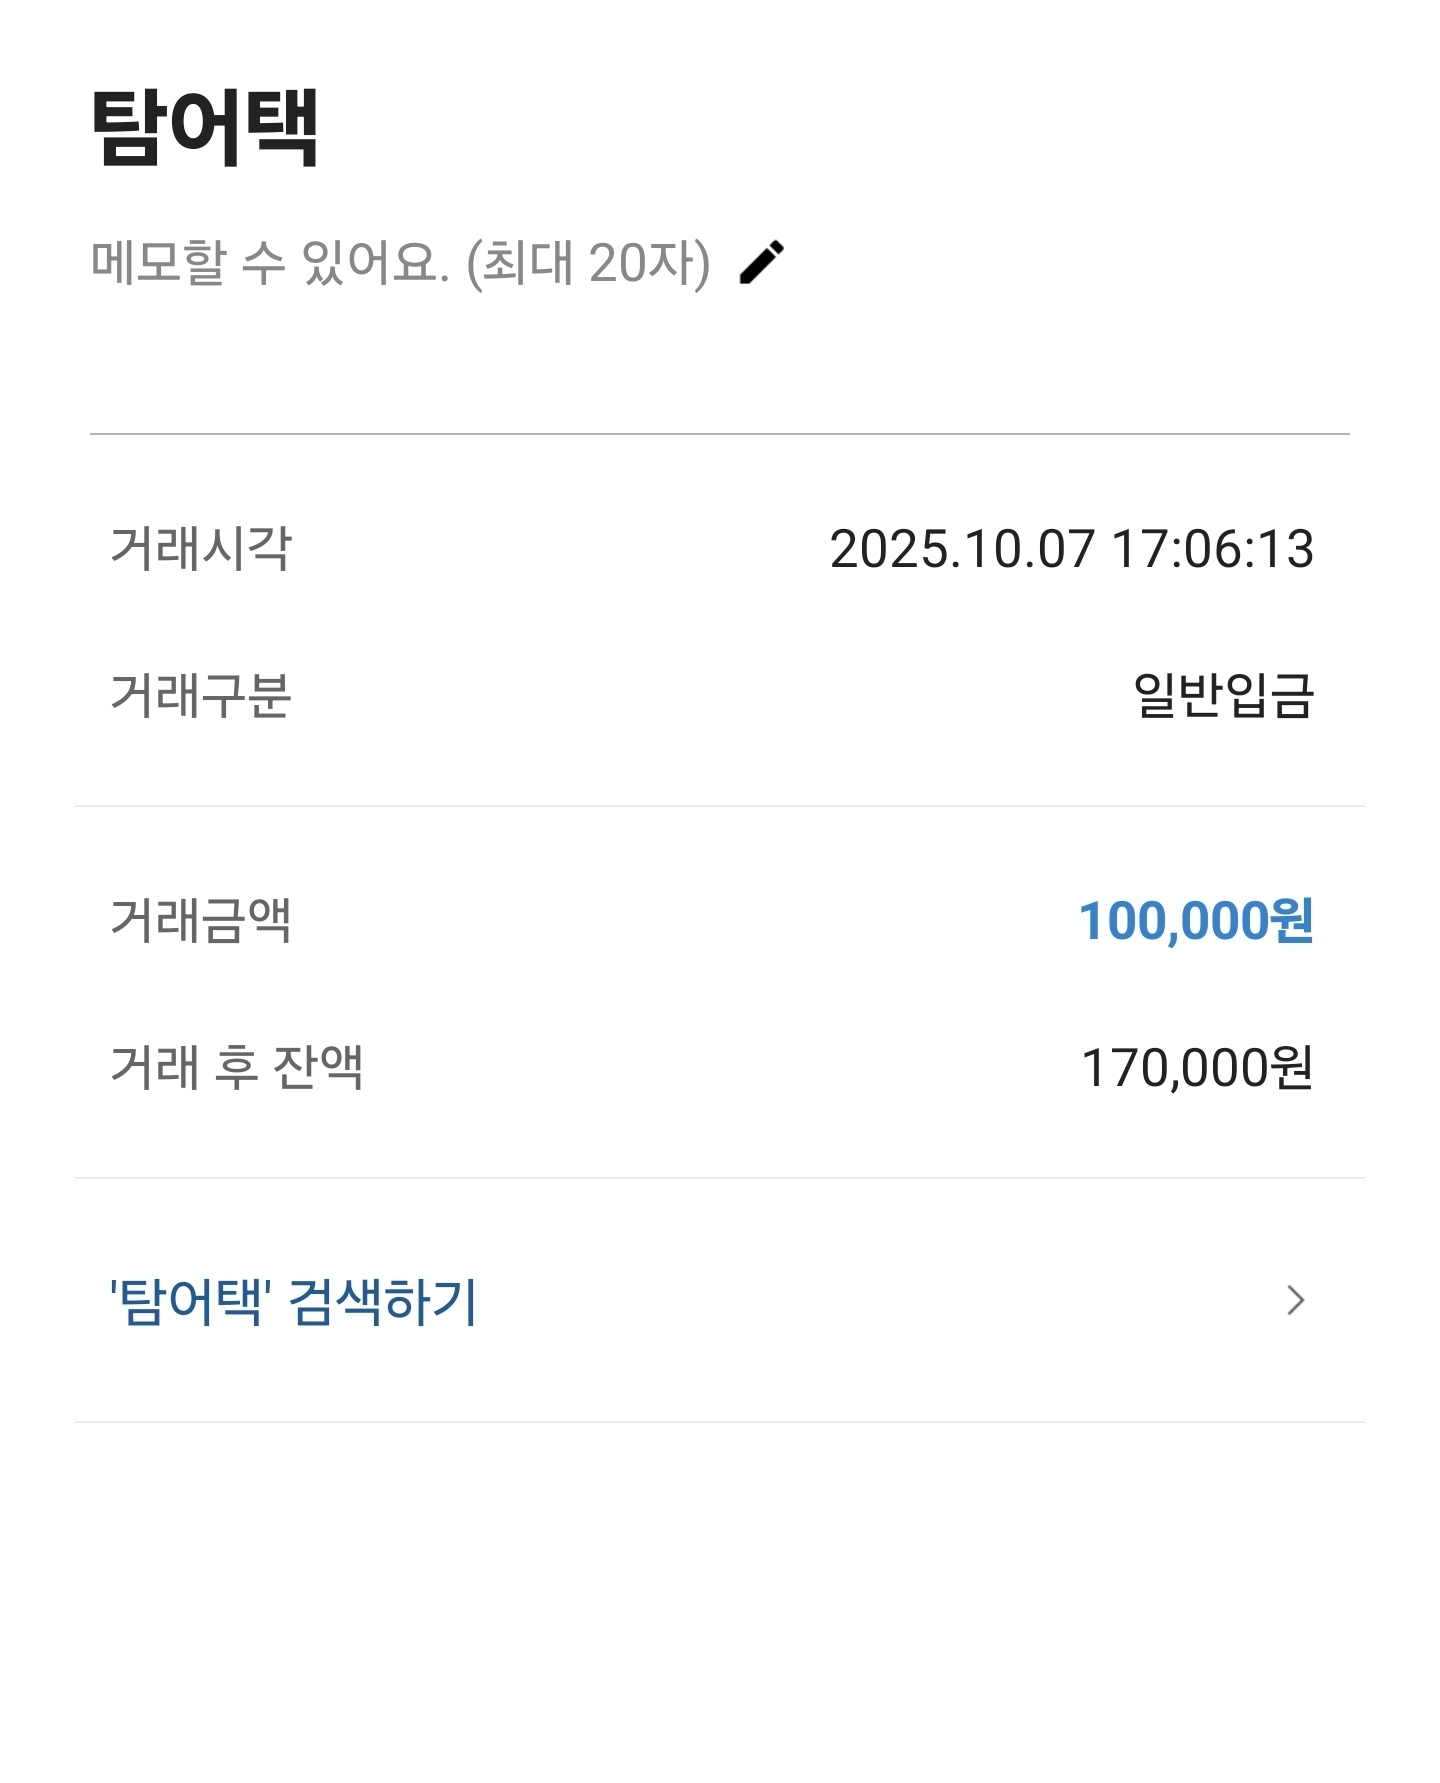Click the divider below 거래 후 잔액 row
The height and width of the screenshot is (1783, 1440).
click(720, 1178)
